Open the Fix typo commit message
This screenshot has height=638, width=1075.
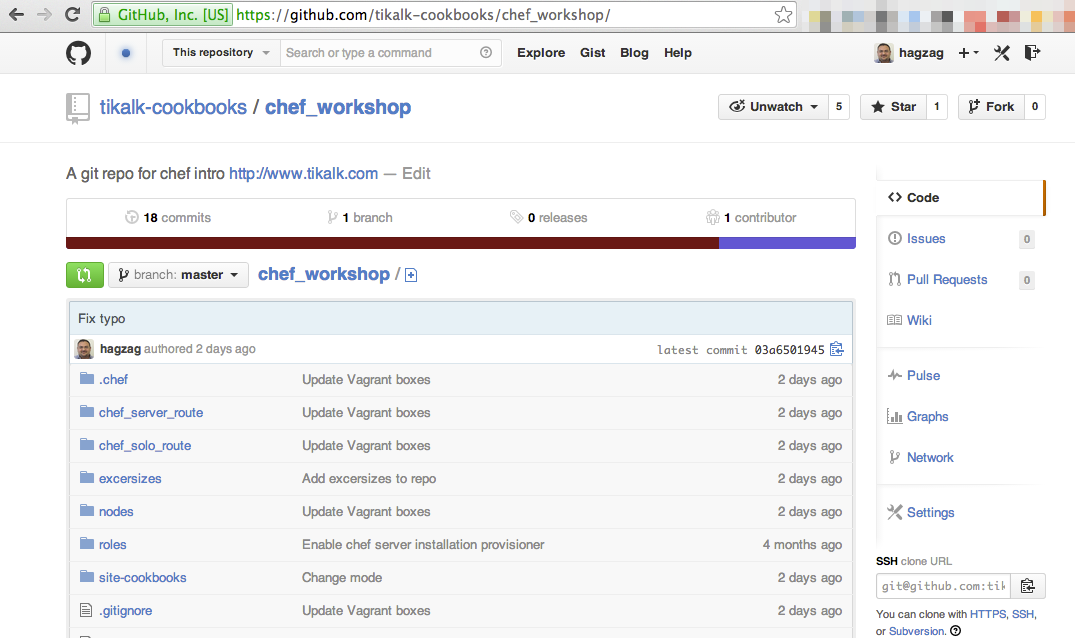[101, 319]
